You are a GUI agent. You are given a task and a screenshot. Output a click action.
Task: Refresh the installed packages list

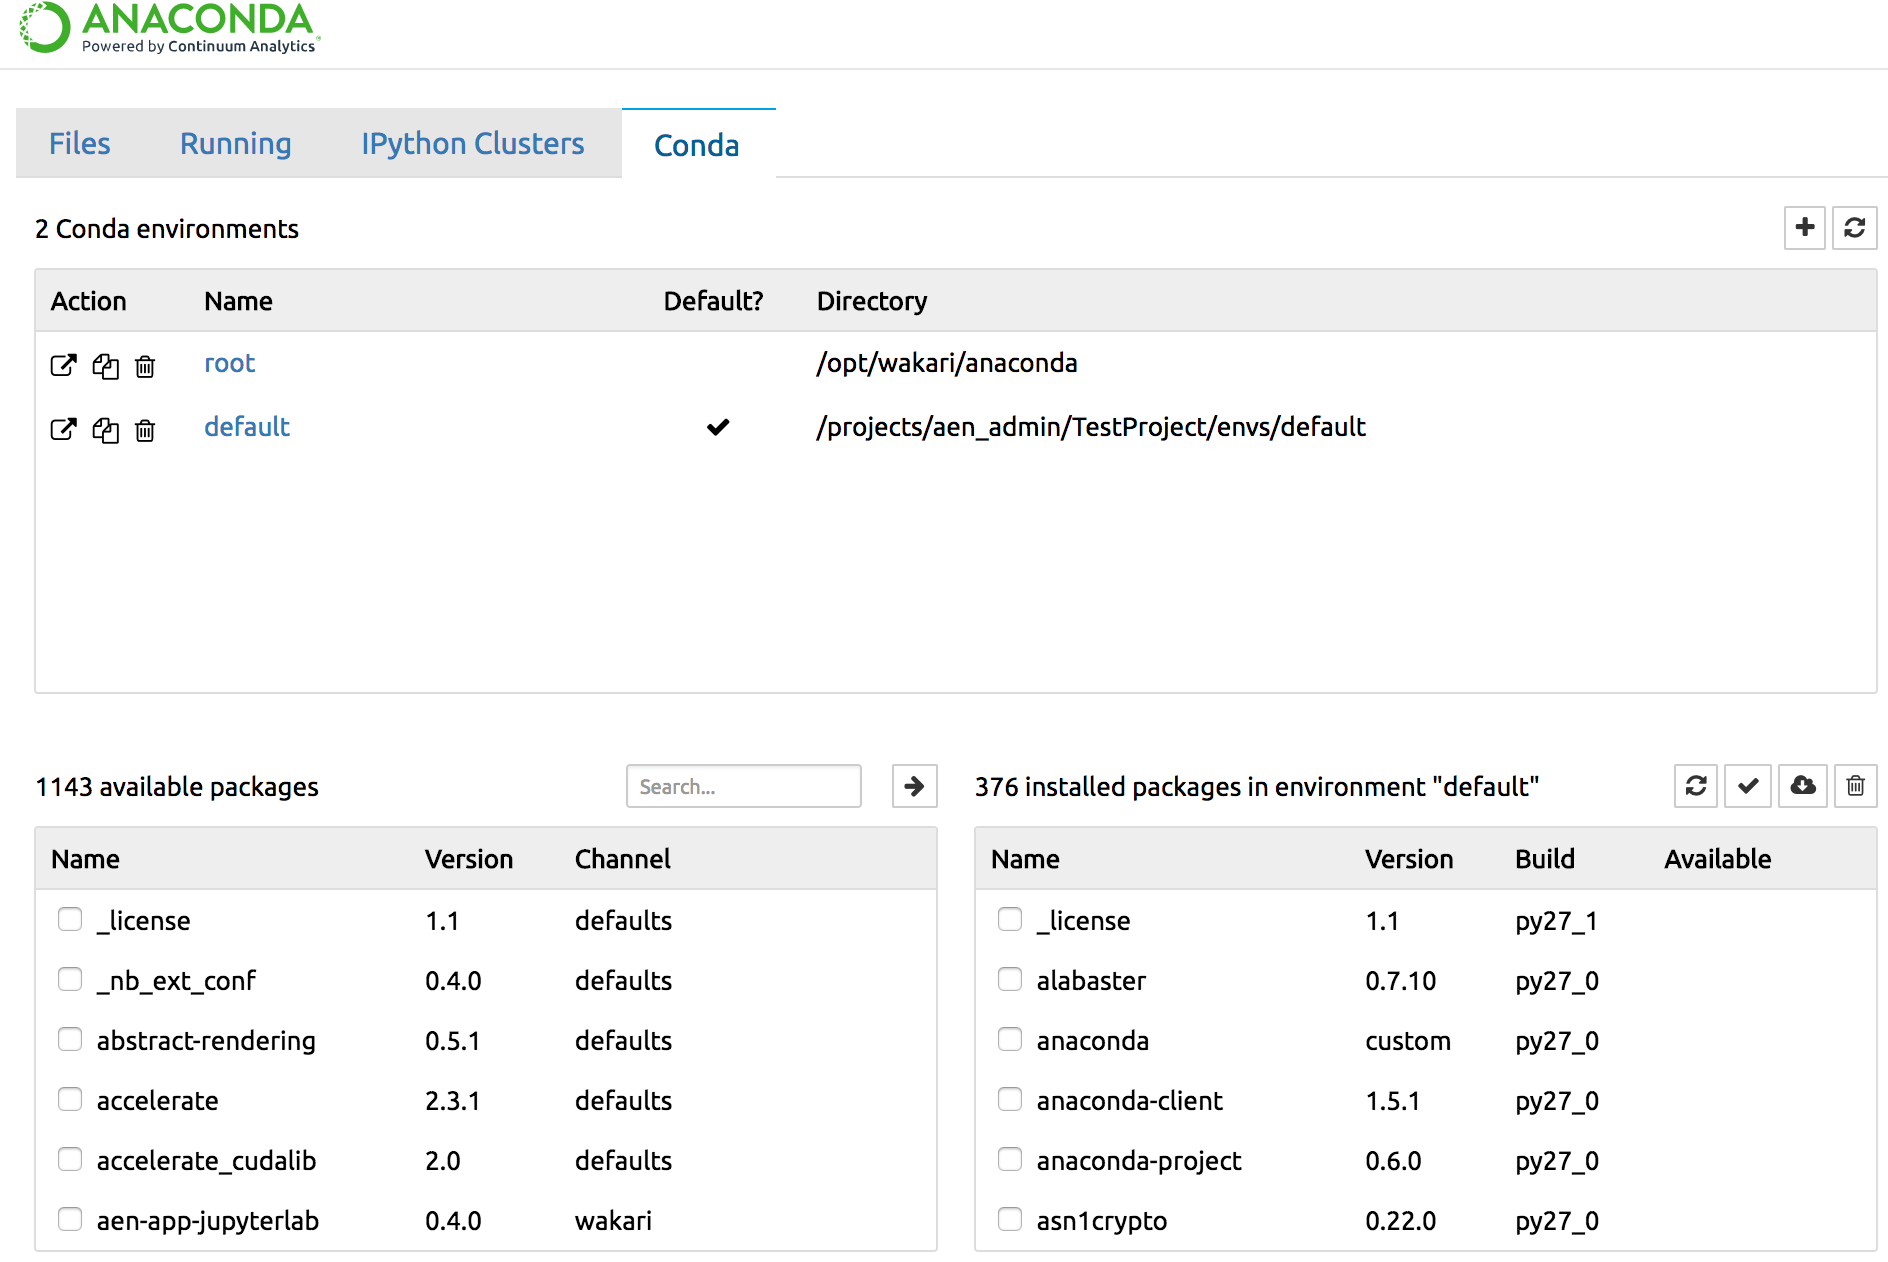(1696, 786)
